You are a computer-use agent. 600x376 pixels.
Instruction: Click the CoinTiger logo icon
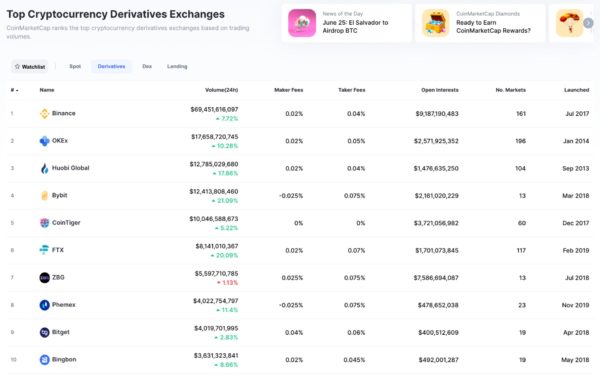click(x=44, y=223)
